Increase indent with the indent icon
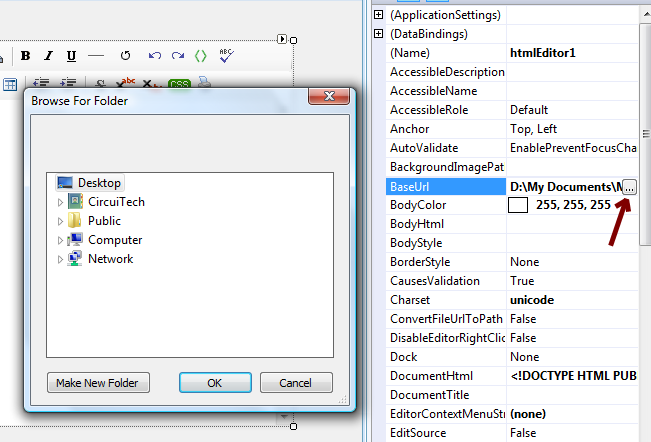 click(68, 83)
